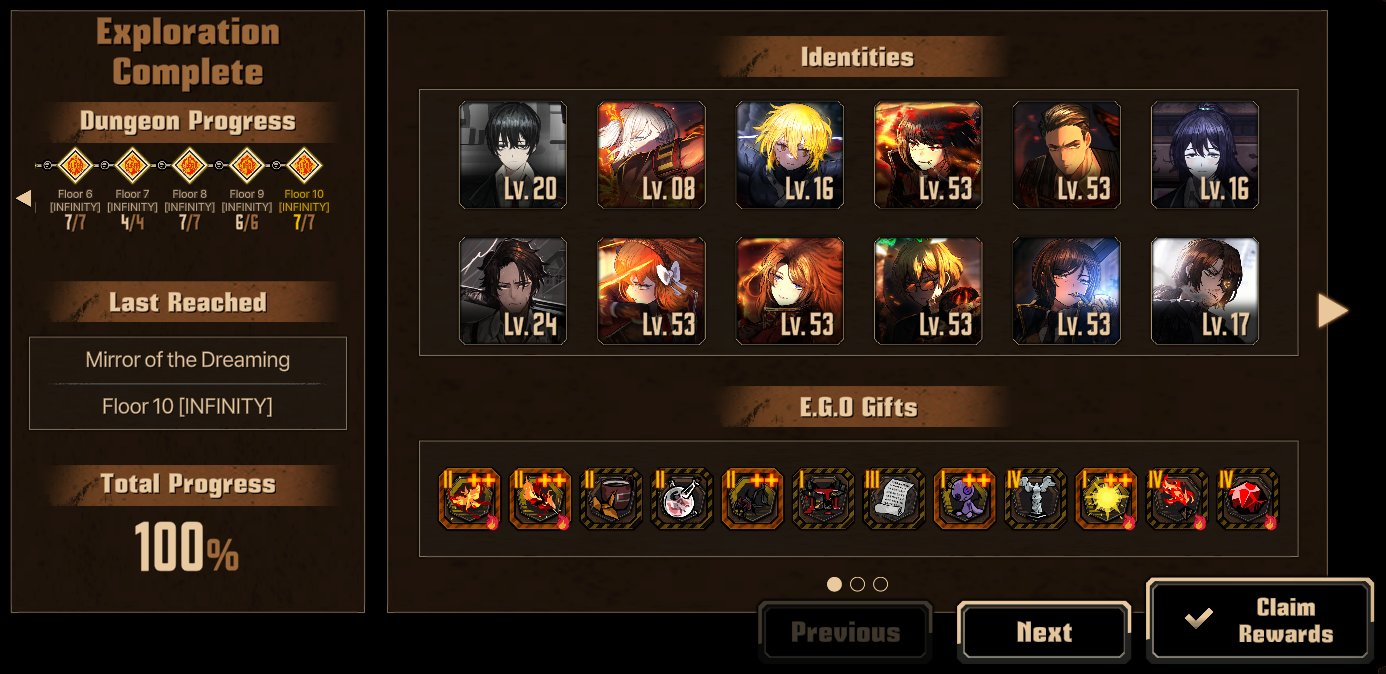Switch to the second gift page dot
This screenshot has width=1386, height=674.
coord(857,584)
